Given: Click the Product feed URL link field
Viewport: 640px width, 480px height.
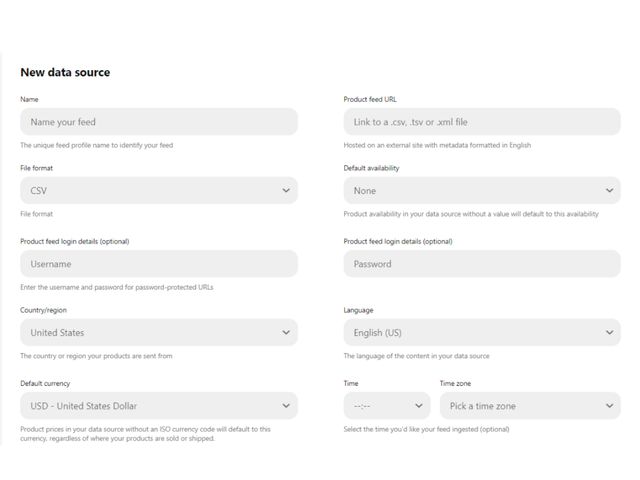Looking at the screenshot, I should pos(481,122).
